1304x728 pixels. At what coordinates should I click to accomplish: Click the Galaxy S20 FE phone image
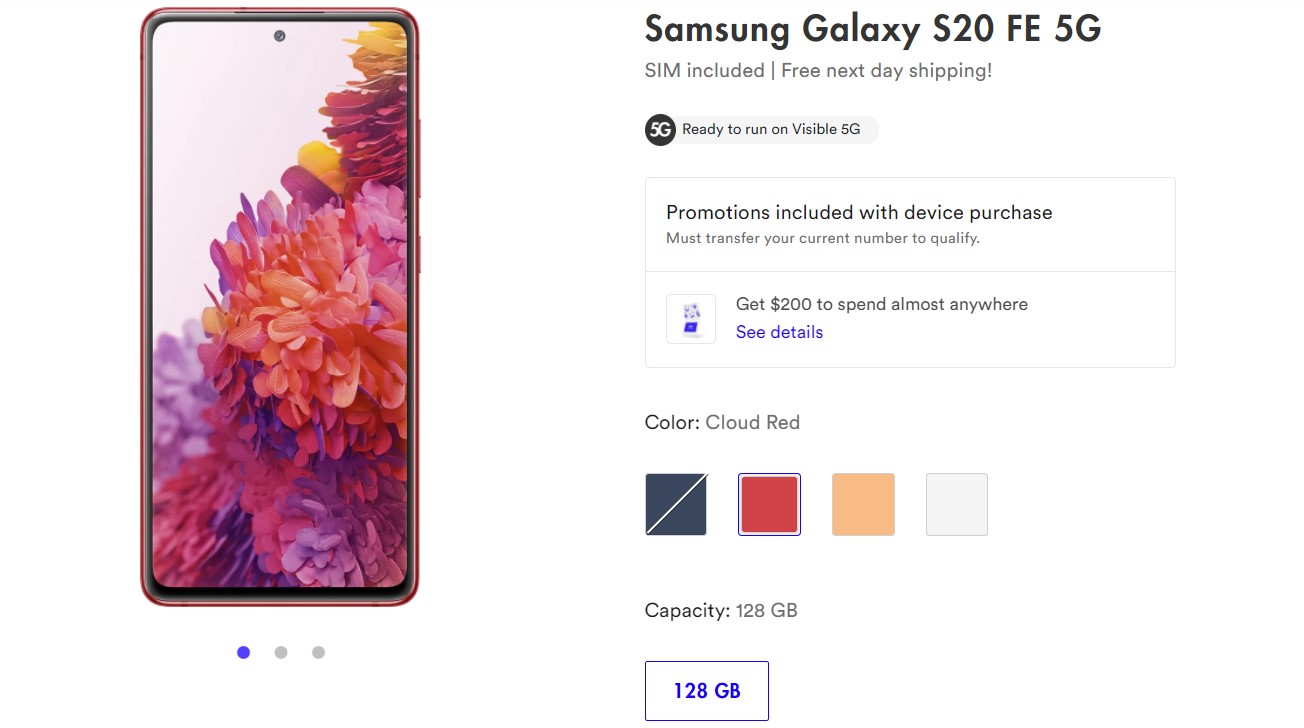(x=279, y=306)
